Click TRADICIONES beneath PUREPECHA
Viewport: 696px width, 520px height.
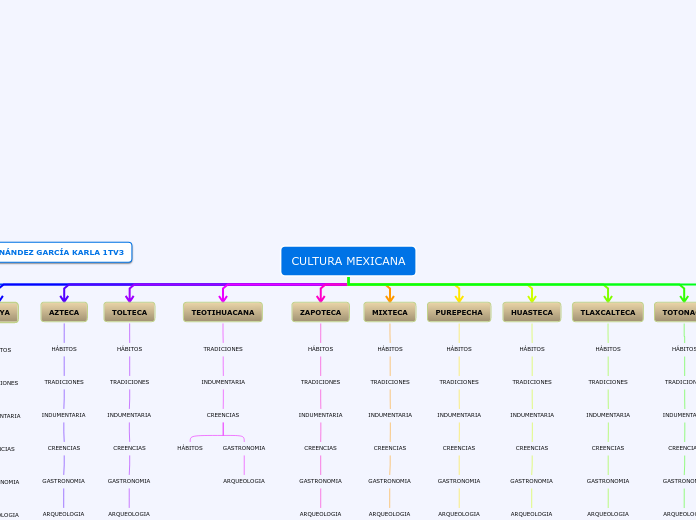[x=459, y=382]
